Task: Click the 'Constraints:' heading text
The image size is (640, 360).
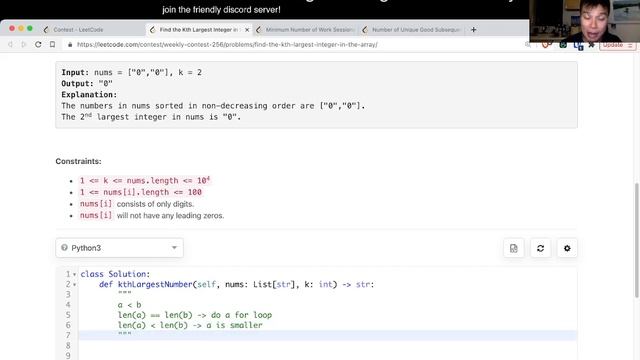Action: (78, 161)
